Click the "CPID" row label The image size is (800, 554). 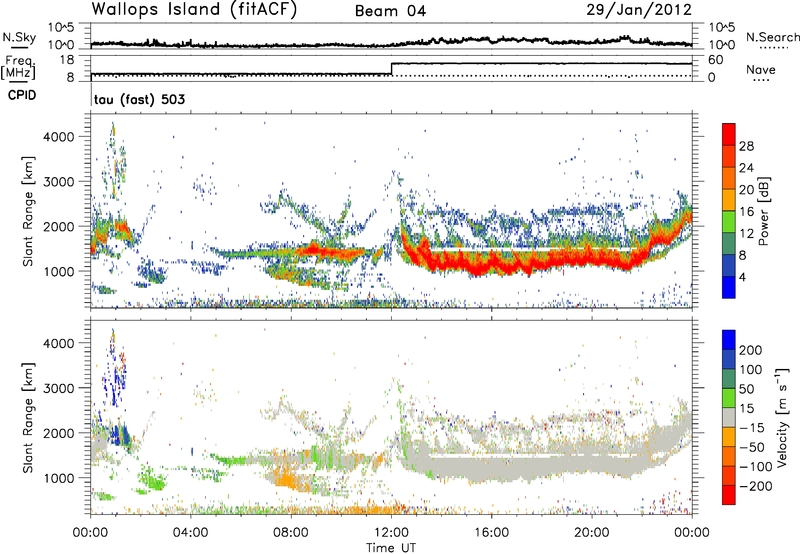[22, 95]
